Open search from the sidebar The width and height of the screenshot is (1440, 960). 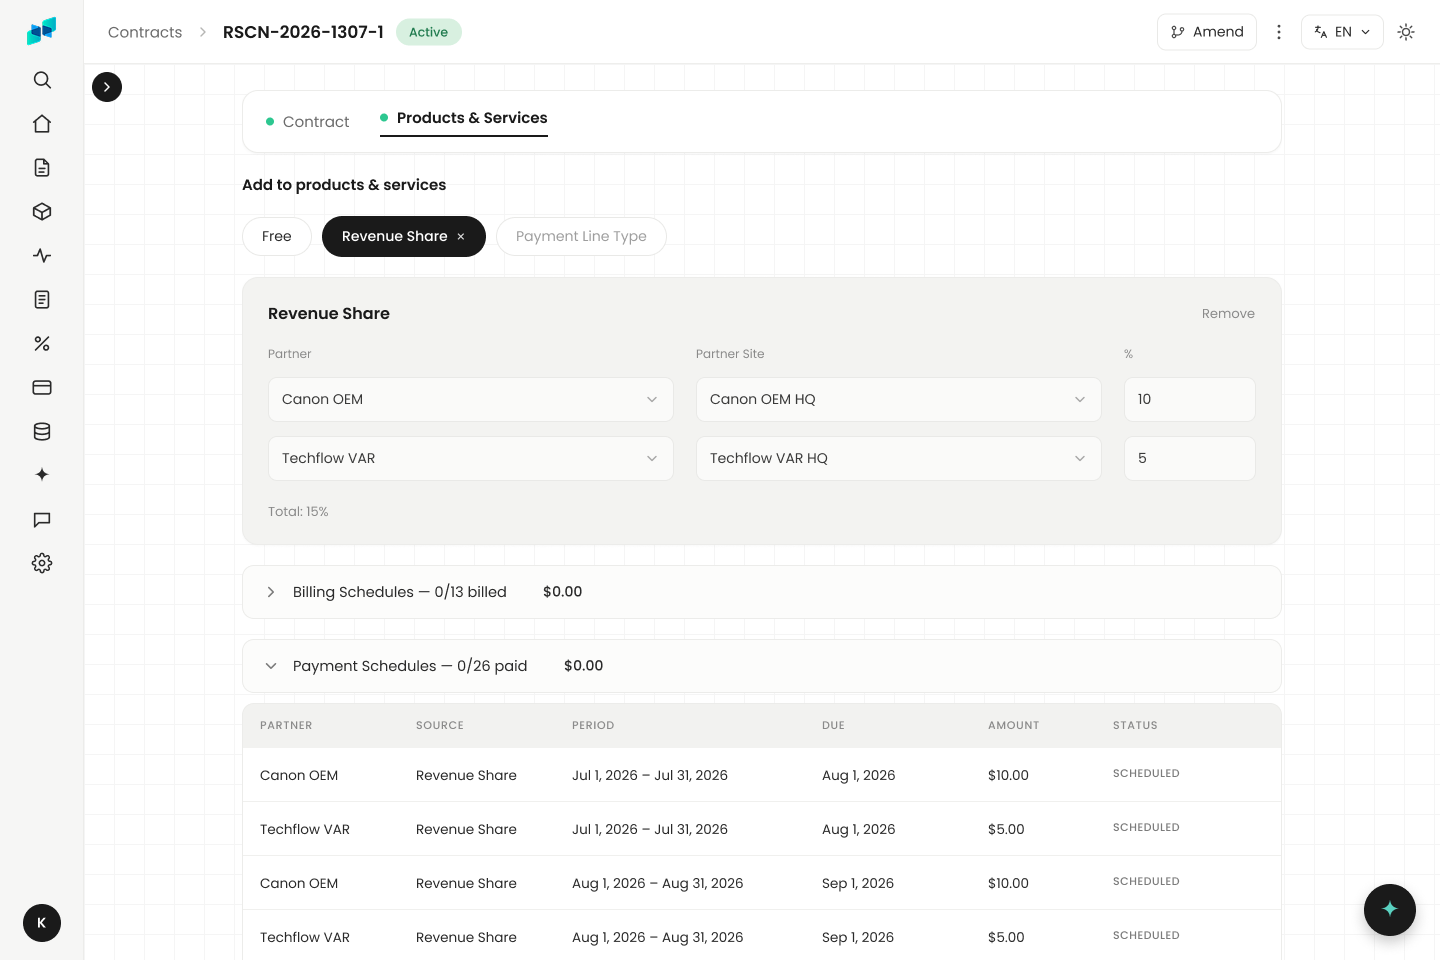click(x=42, y=80)
